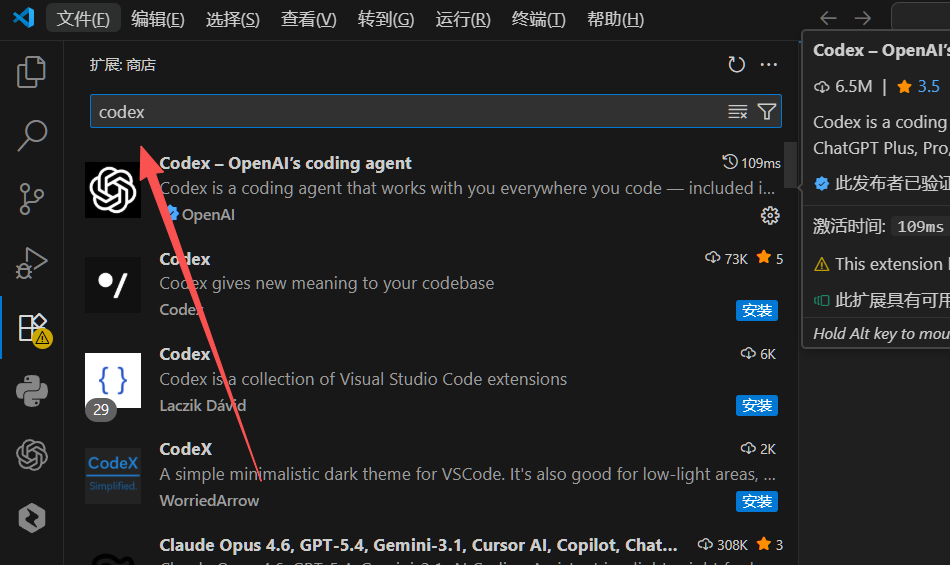Image resolution: width=950 pixels, height=565 pixels.
Task: Click 'Codex gives new meaning' description
Action: pos(327,283)
